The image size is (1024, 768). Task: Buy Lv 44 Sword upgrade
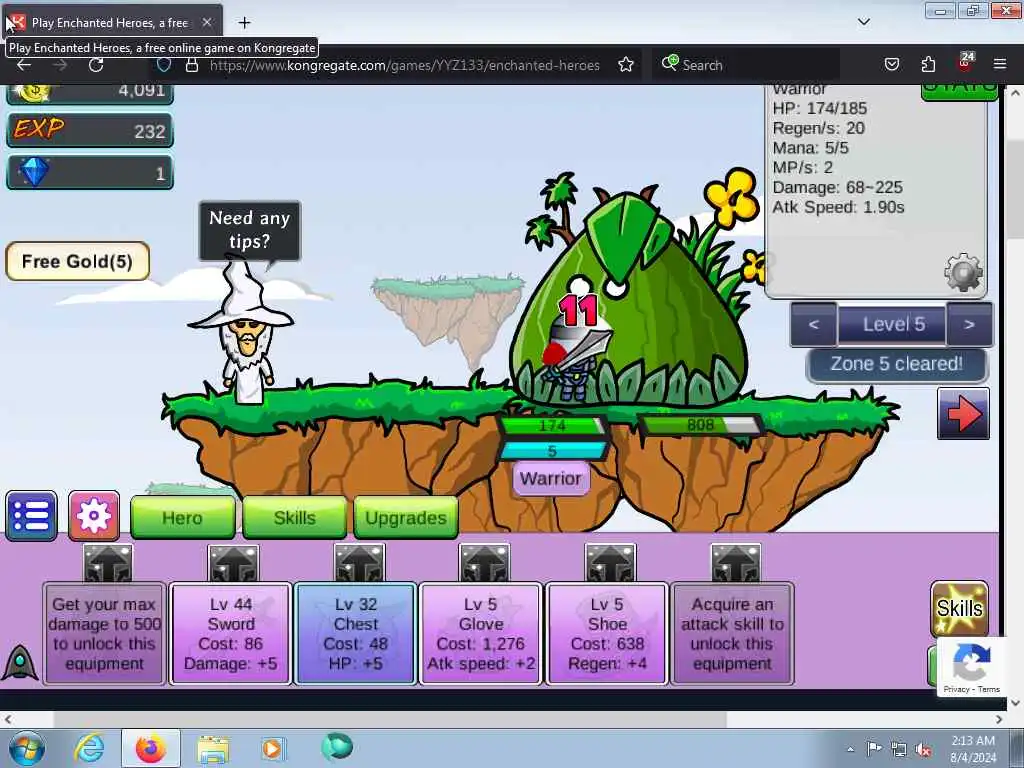[231, 633]
